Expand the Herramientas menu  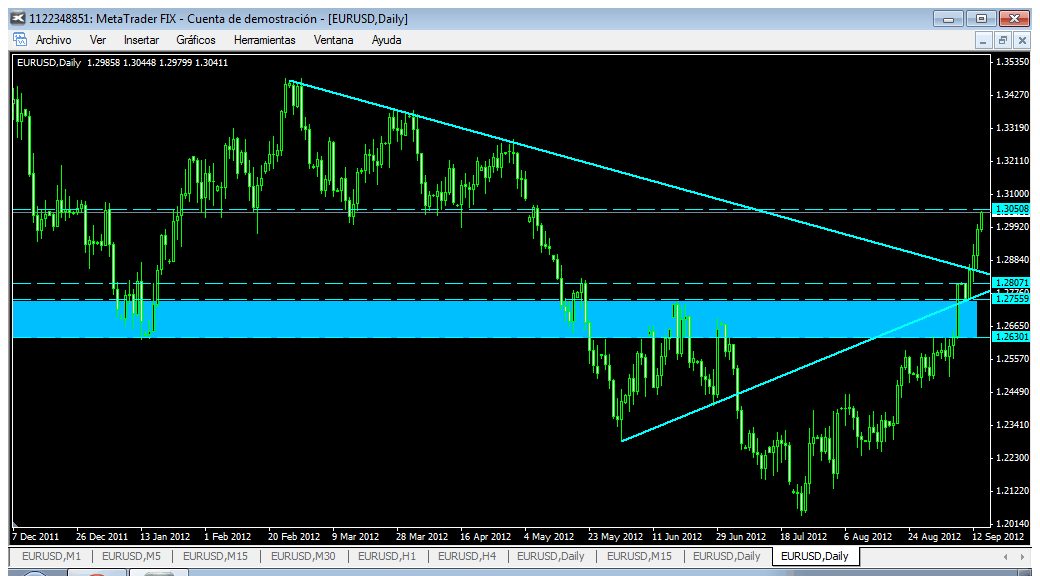tap(265, 40)
